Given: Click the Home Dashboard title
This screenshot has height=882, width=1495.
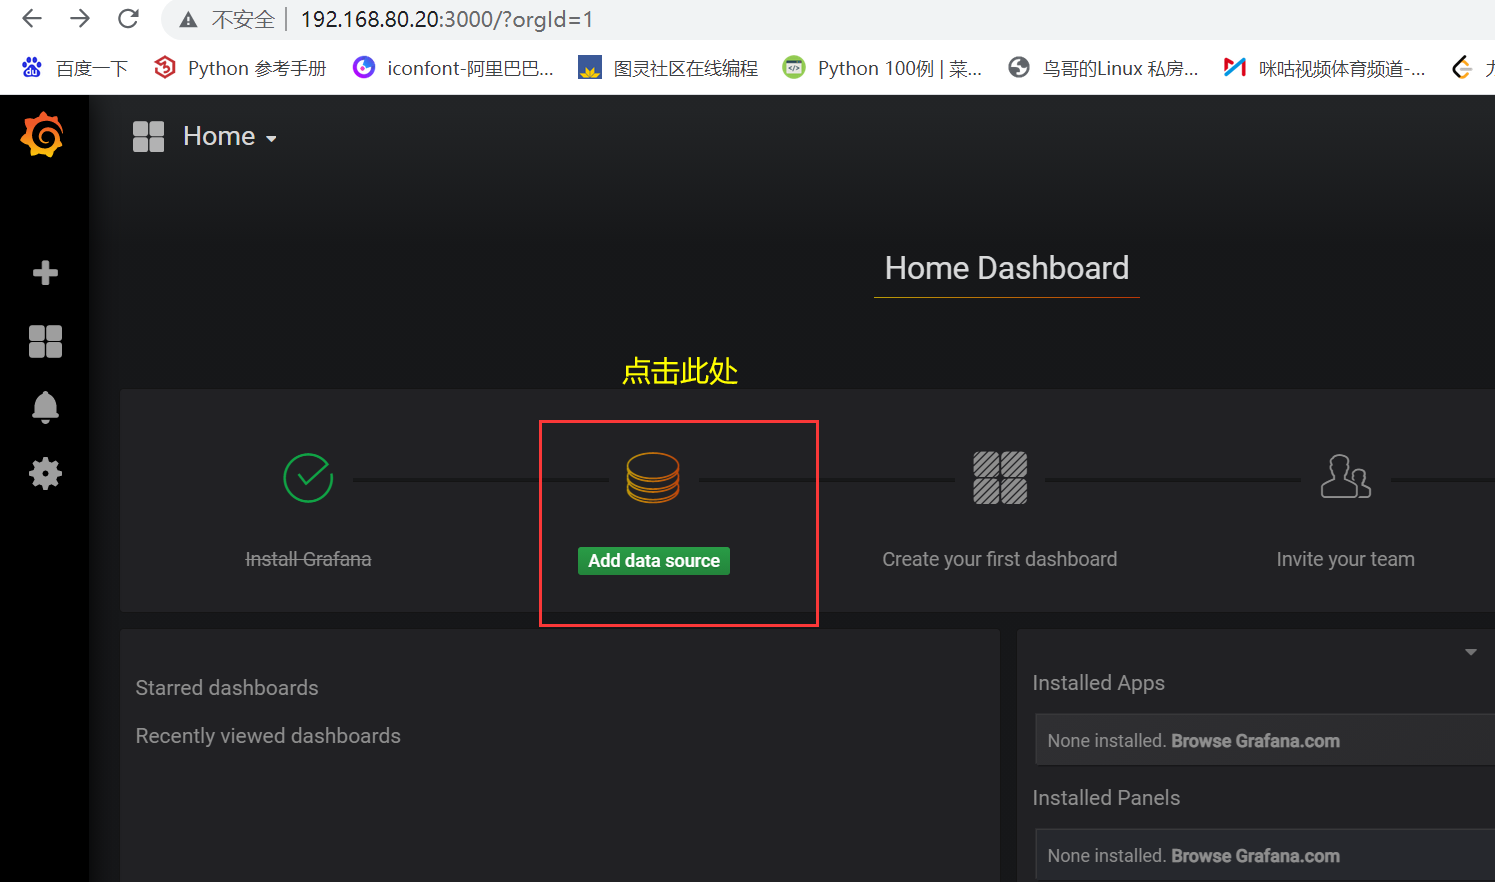Looking at the screenshot, I should [x=1007, y=268].
